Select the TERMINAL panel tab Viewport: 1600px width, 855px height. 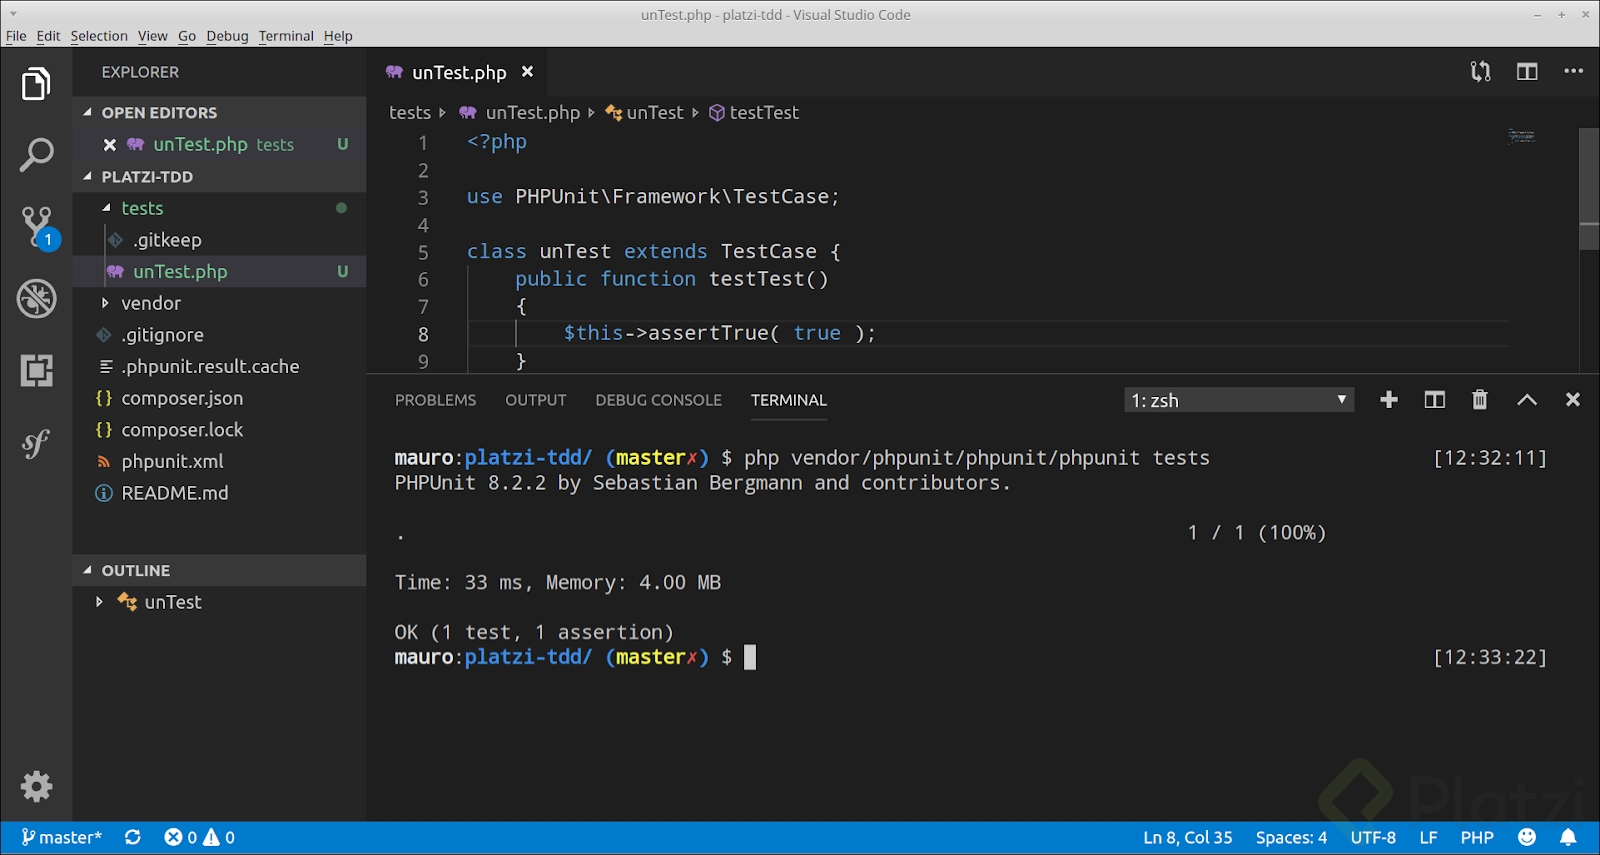click(x=789, y=400)
